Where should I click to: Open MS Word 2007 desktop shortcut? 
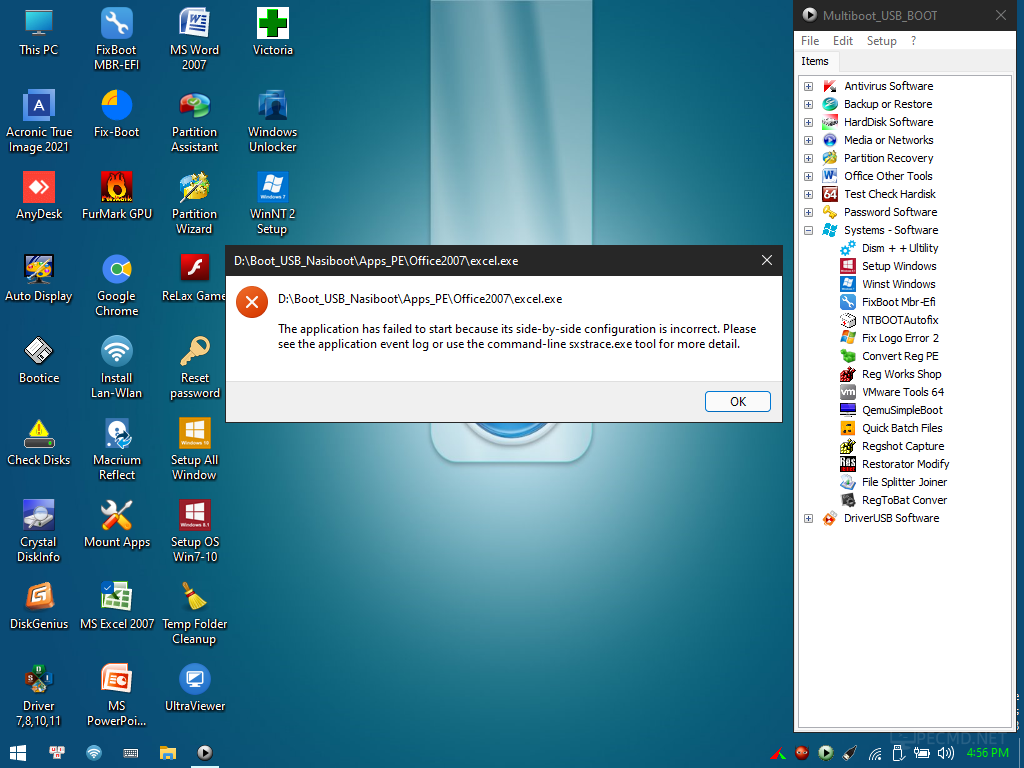(x=194, y=39)
